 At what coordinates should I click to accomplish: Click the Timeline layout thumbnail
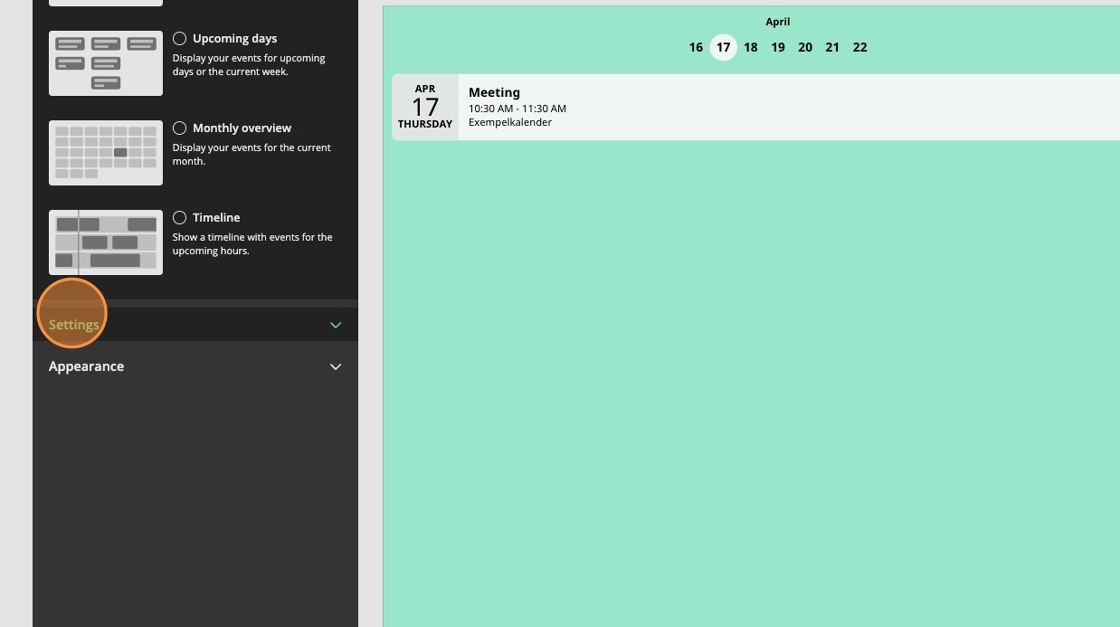106,242
